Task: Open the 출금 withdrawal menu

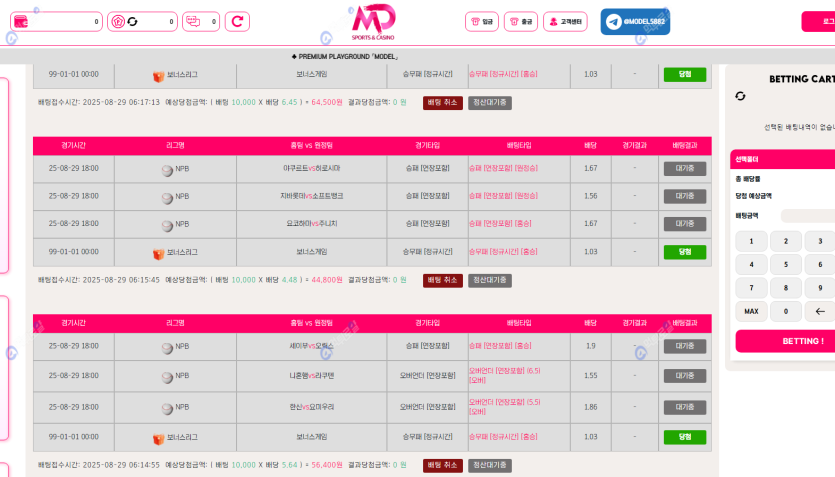Action: 520,21
